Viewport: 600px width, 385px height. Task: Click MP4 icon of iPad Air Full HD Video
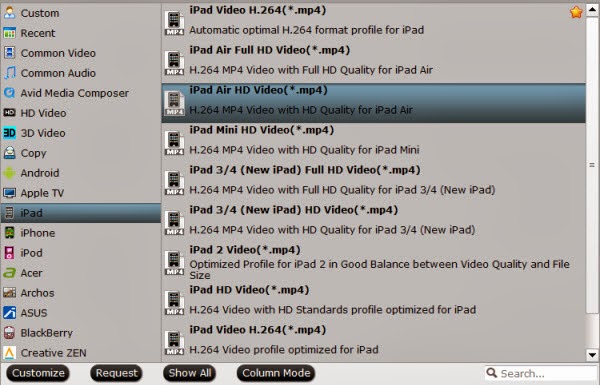click(x=174, y=63)
